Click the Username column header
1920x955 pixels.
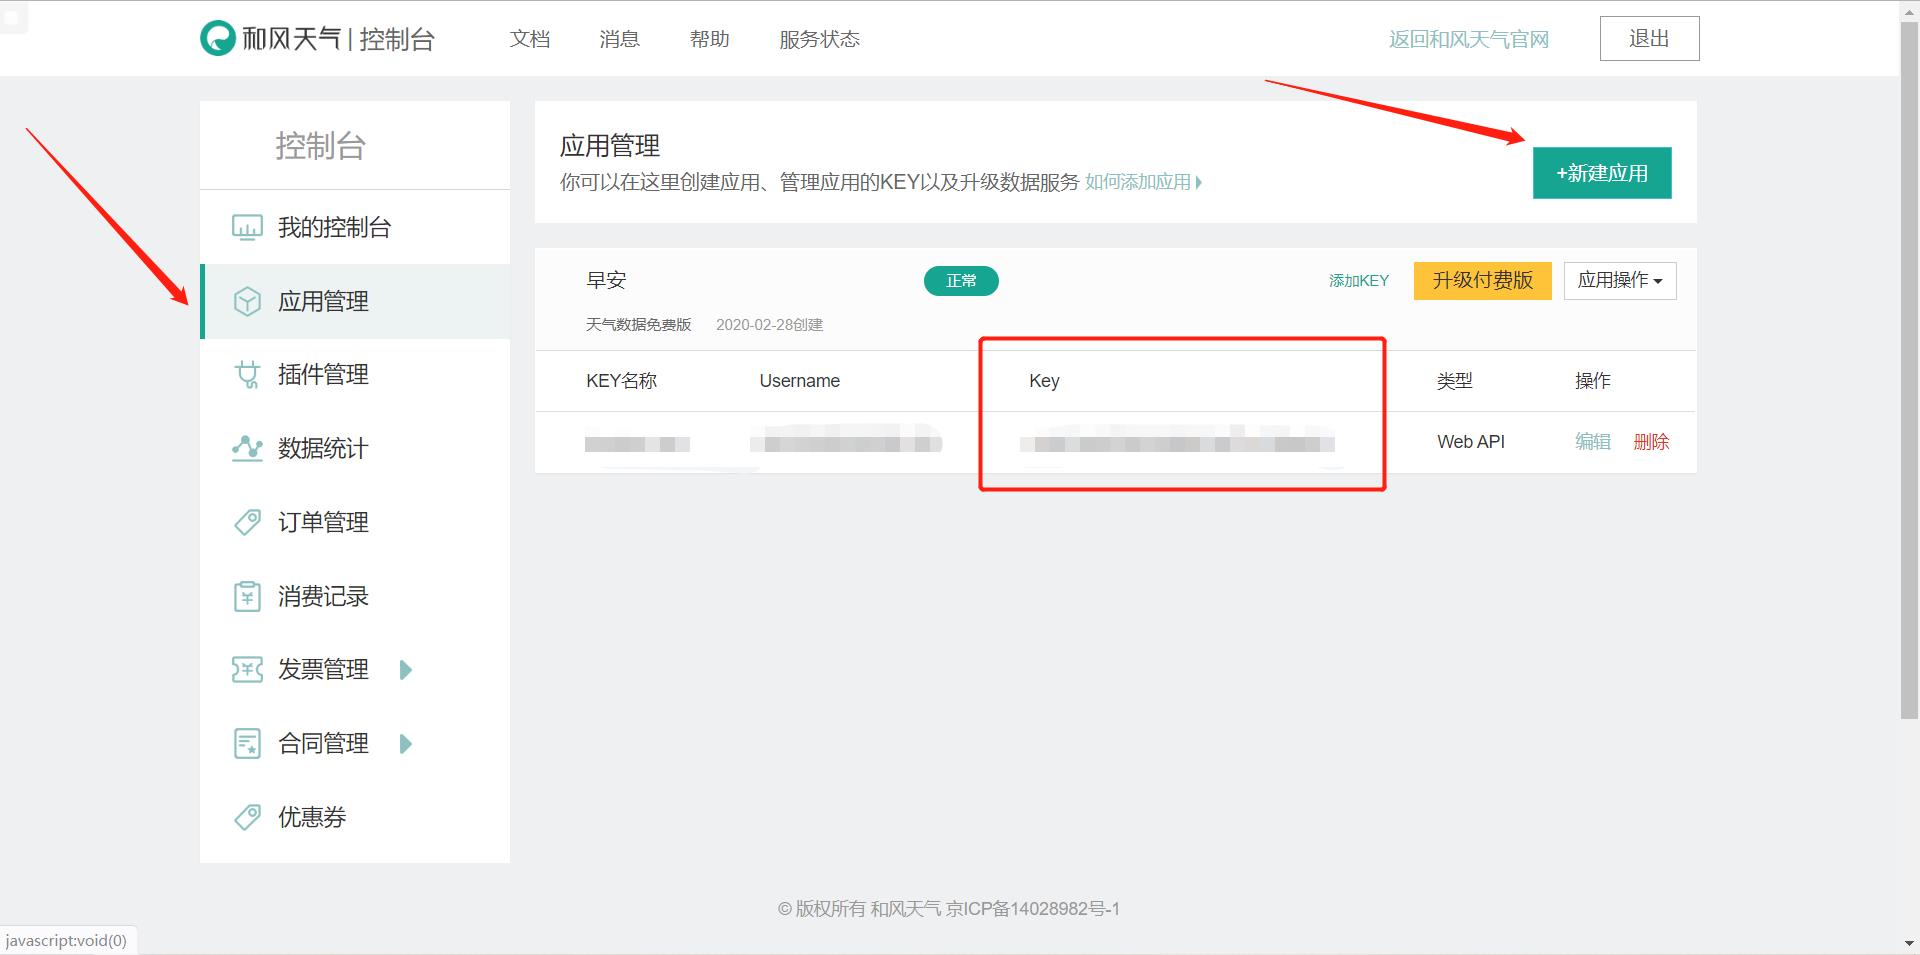(x=800, y=381)
